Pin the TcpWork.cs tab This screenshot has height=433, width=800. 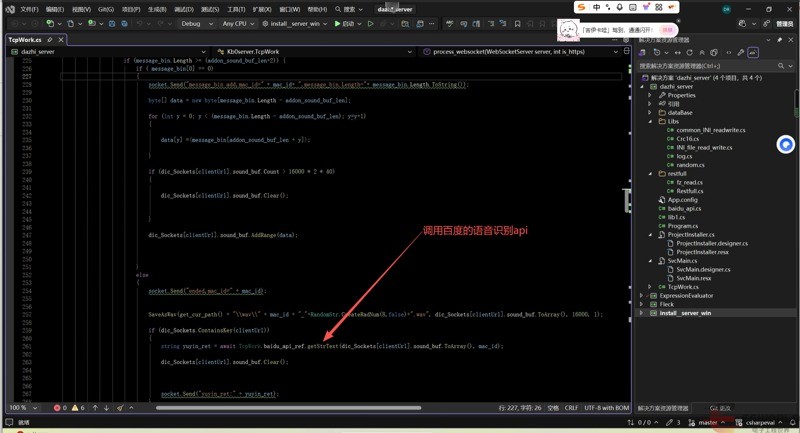50,40
